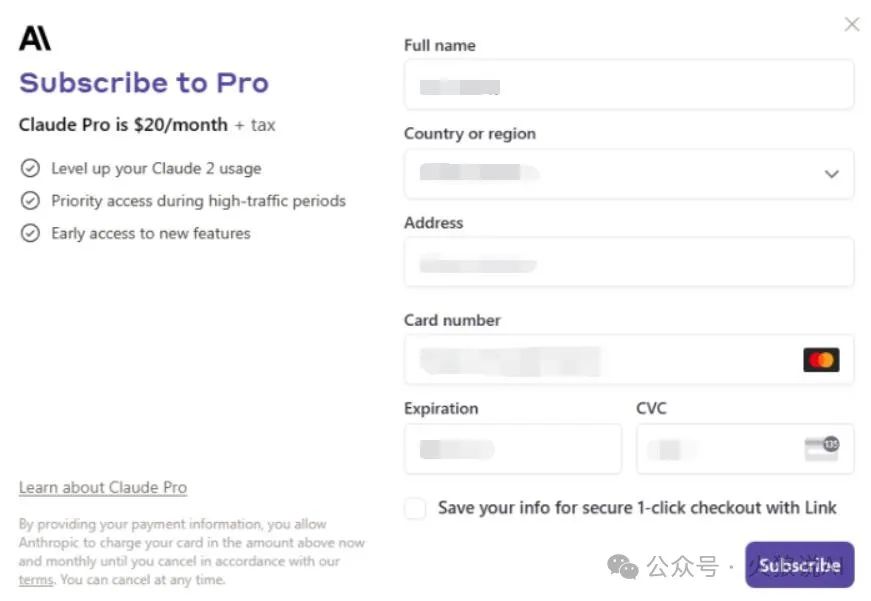
Task: Click checkmark icon beside Claude 2 usage
Action: pyautogui.click(x=30, y=168)
